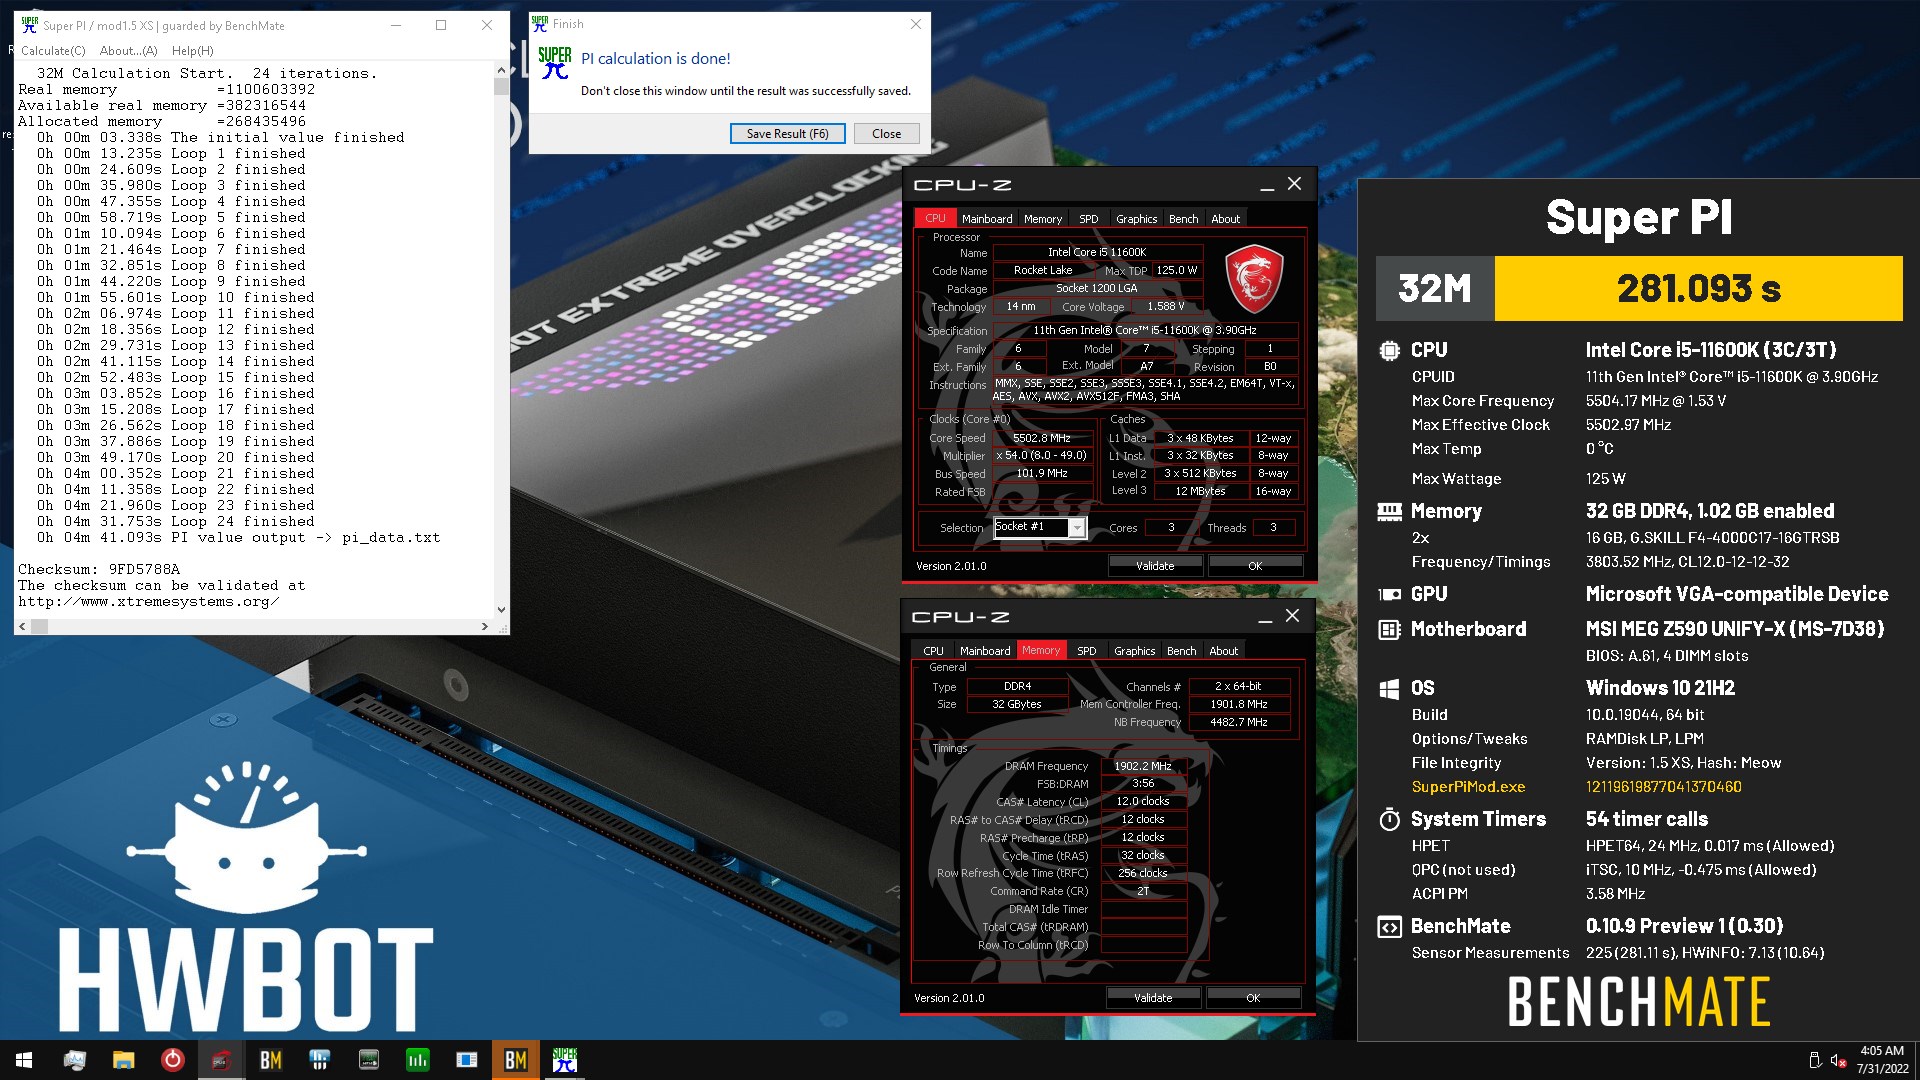Viewport: 1920px width, 1080px height.
Task: Click Close button in Finish dialog
Action: point(886,134)
